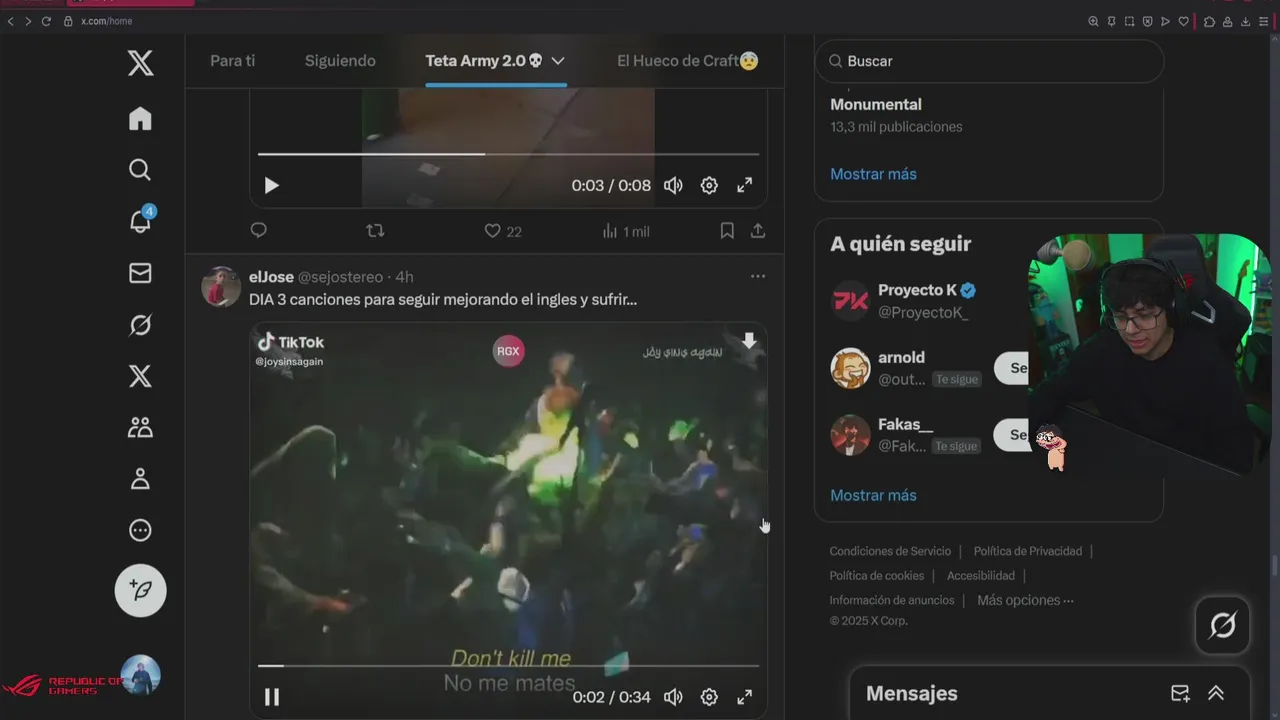Screen dimensions: 1280x720
Task: Open account avatar at sidebar bottom
Action: (x=140, y=675)
